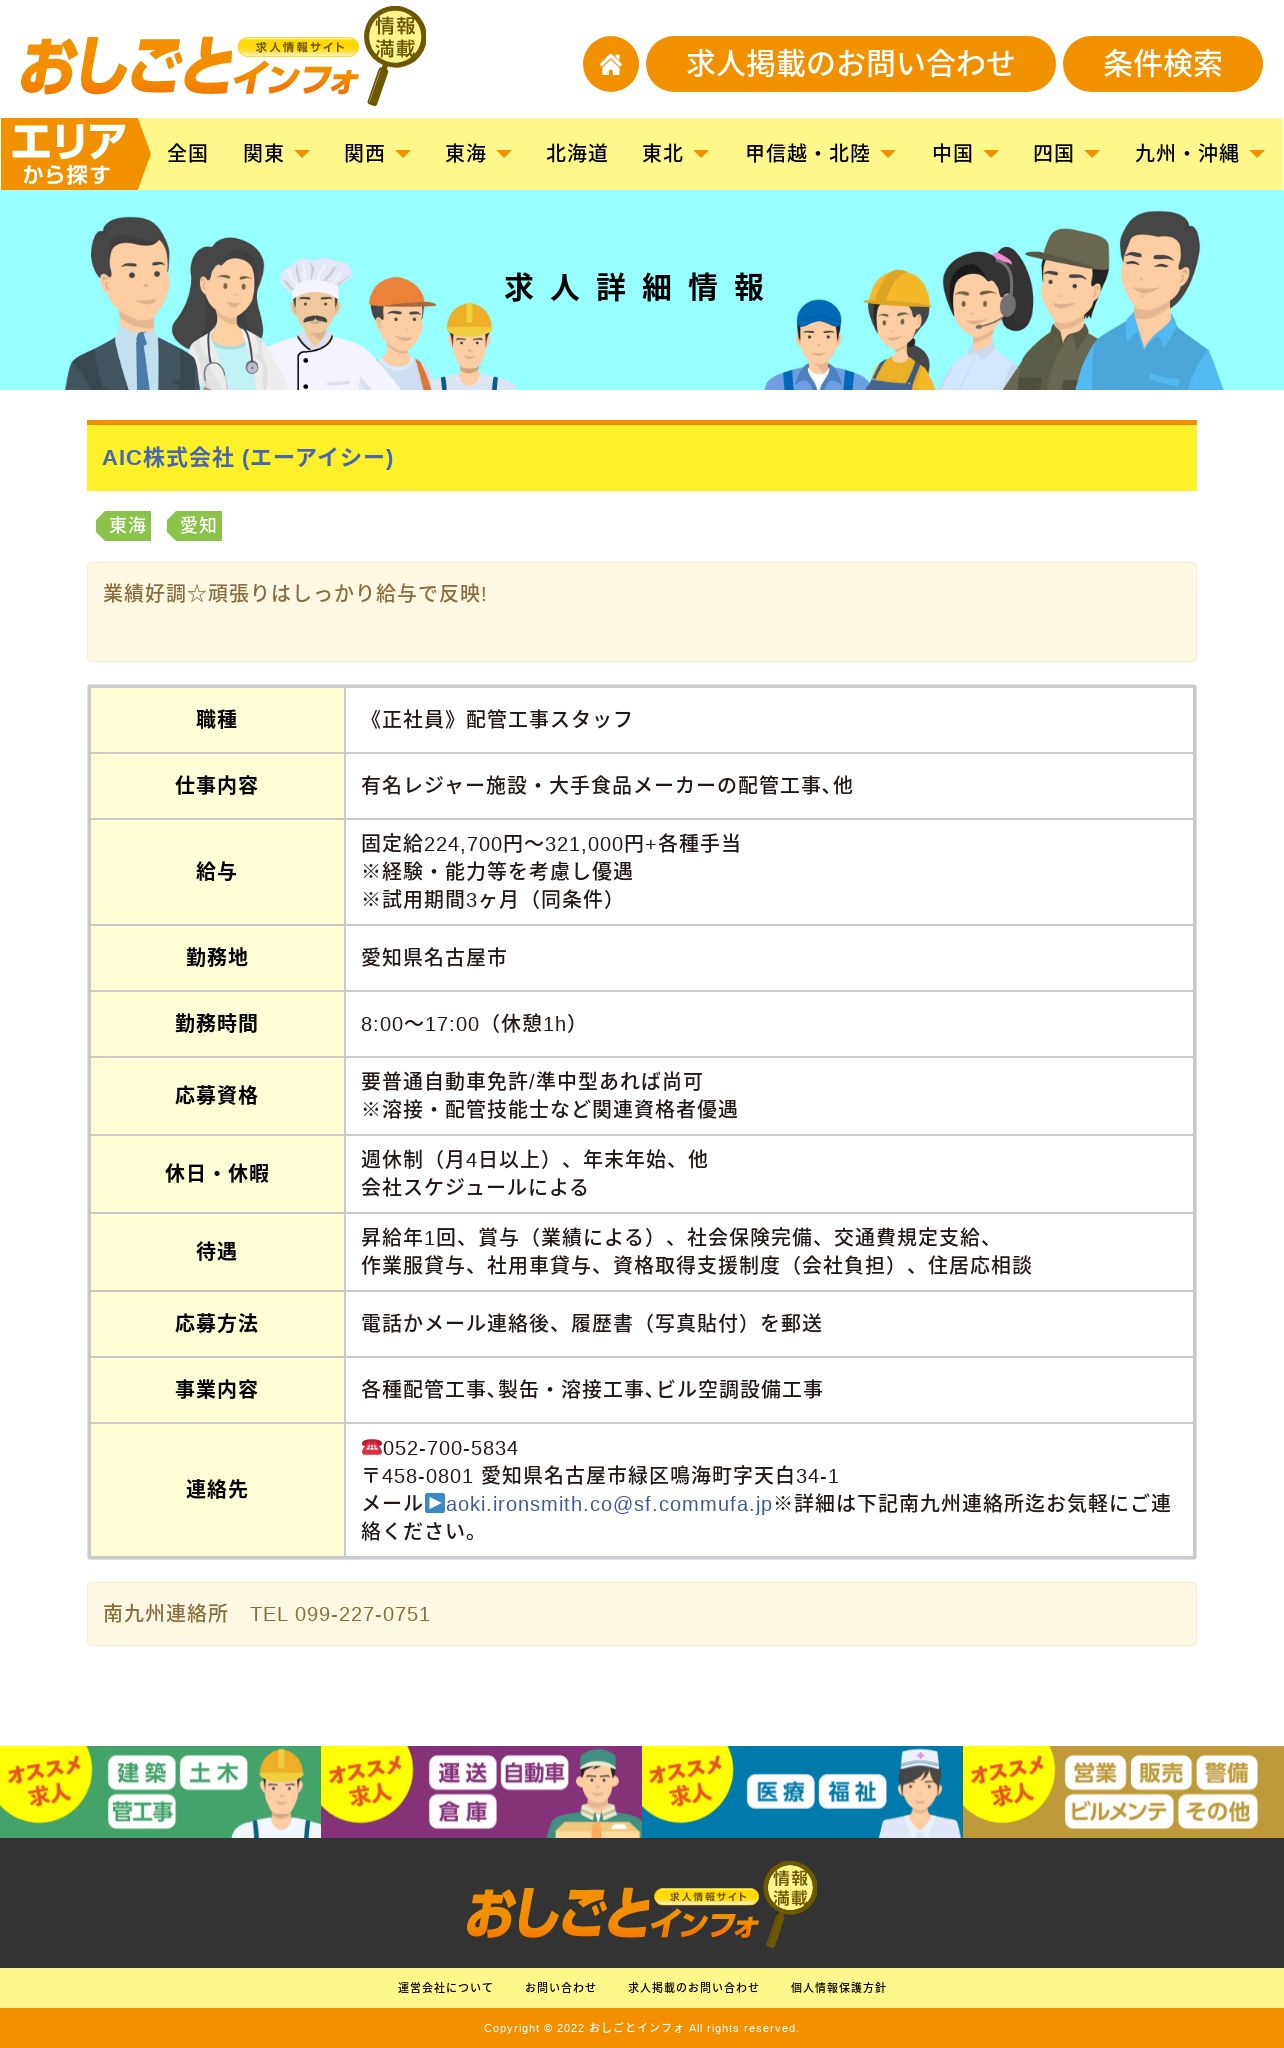
Task: Open お問い合わせ footer link
Action: click(560, 1988)
